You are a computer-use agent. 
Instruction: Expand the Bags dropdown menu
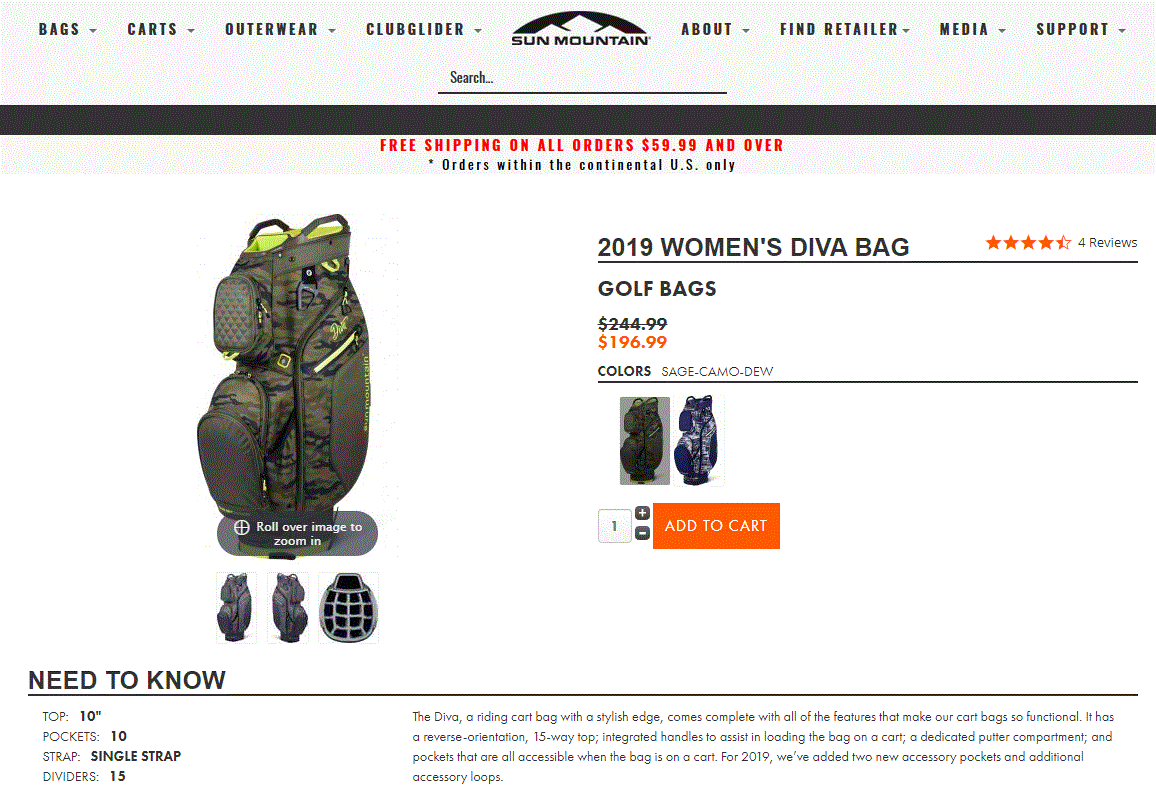(x=68, y=29)
